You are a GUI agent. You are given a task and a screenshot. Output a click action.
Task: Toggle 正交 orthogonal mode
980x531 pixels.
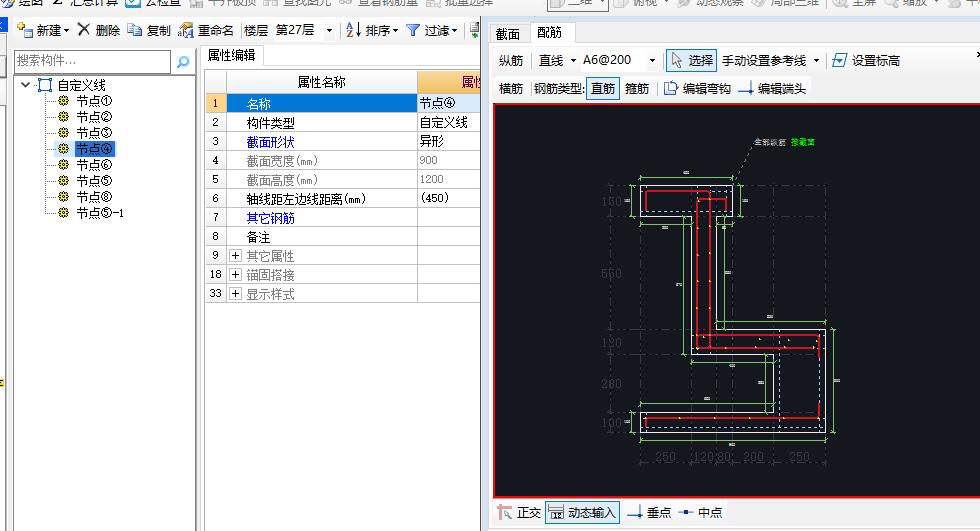click(x=519, y=513)
